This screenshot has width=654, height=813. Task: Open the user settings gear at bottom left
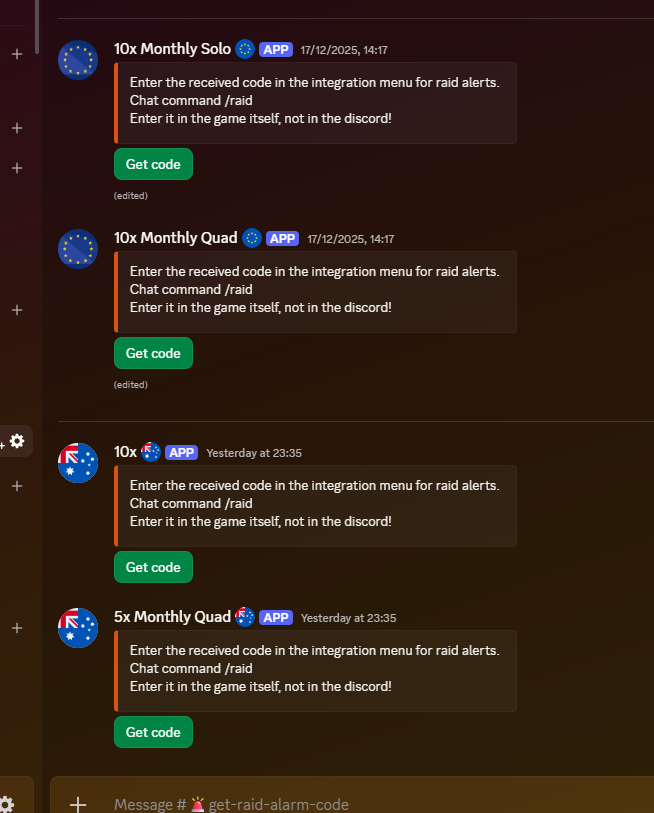pos(7,804)
